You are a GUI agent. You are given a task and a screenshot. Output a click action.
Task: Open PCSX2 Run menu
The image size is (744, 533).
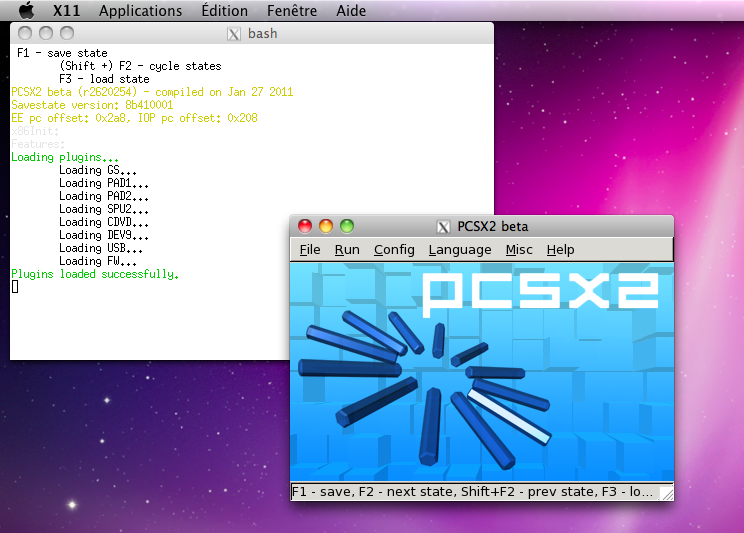(347, 250)
